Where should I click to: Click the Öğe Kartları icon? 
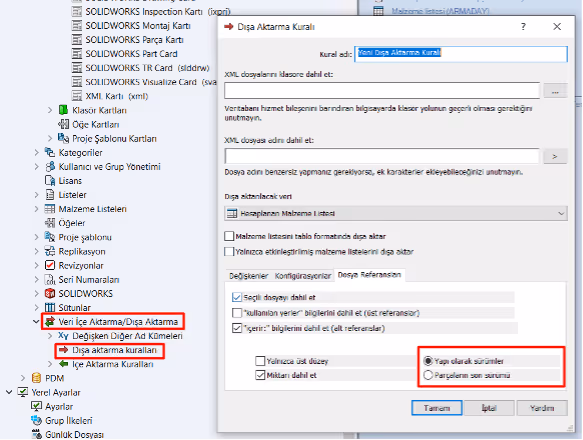pyautogui.click(x=64, y=124)
